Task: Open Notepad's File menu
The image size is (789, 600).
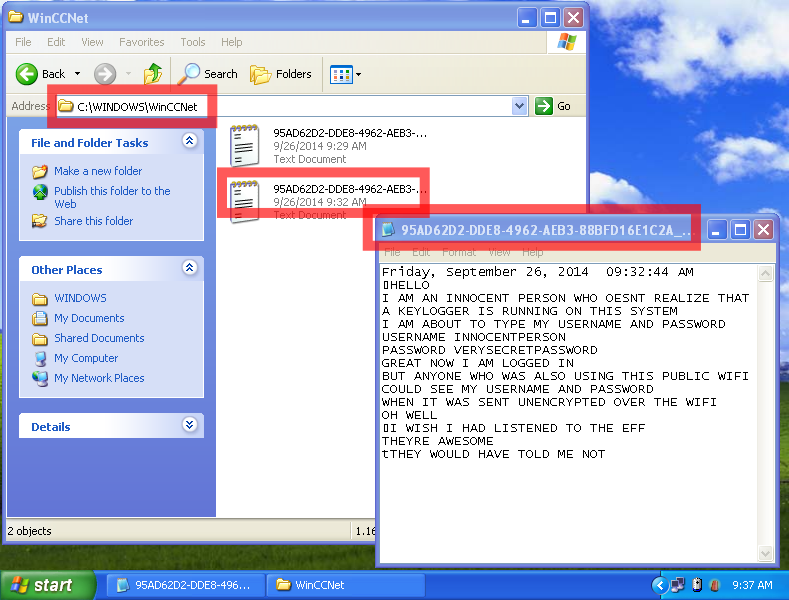Action: 392,252
